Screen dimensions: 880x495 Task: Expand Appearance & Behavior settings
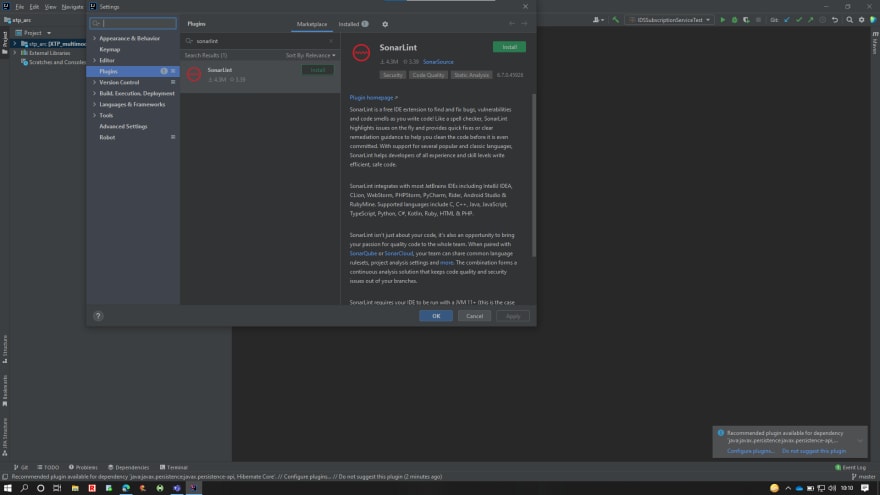[x=94, y=38]
